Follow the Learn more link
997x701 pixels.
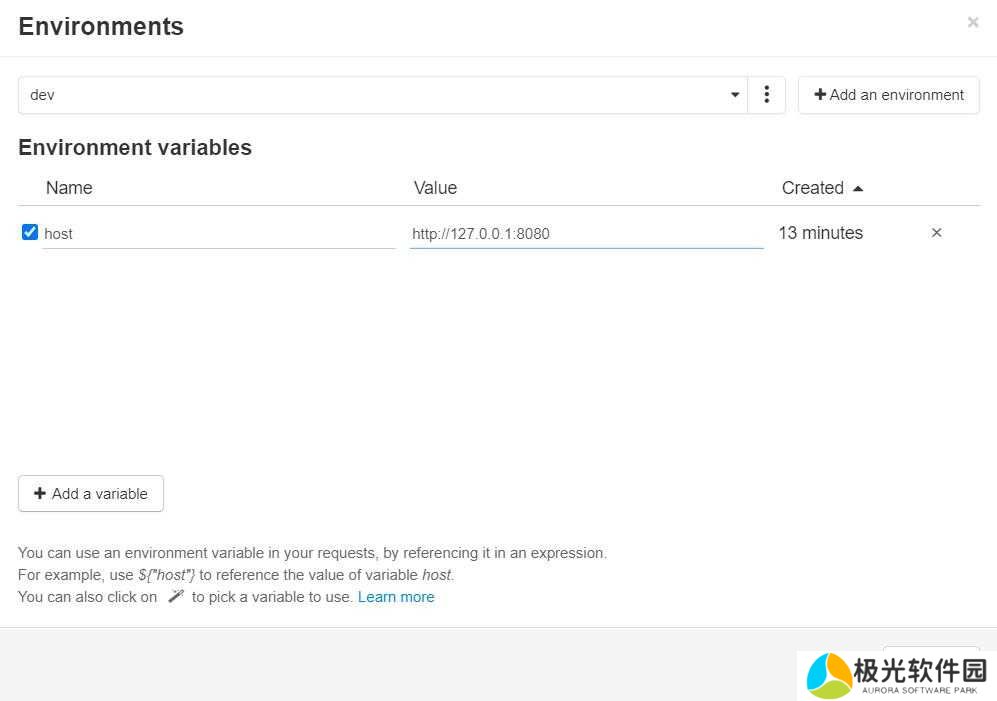pos(396,597)
